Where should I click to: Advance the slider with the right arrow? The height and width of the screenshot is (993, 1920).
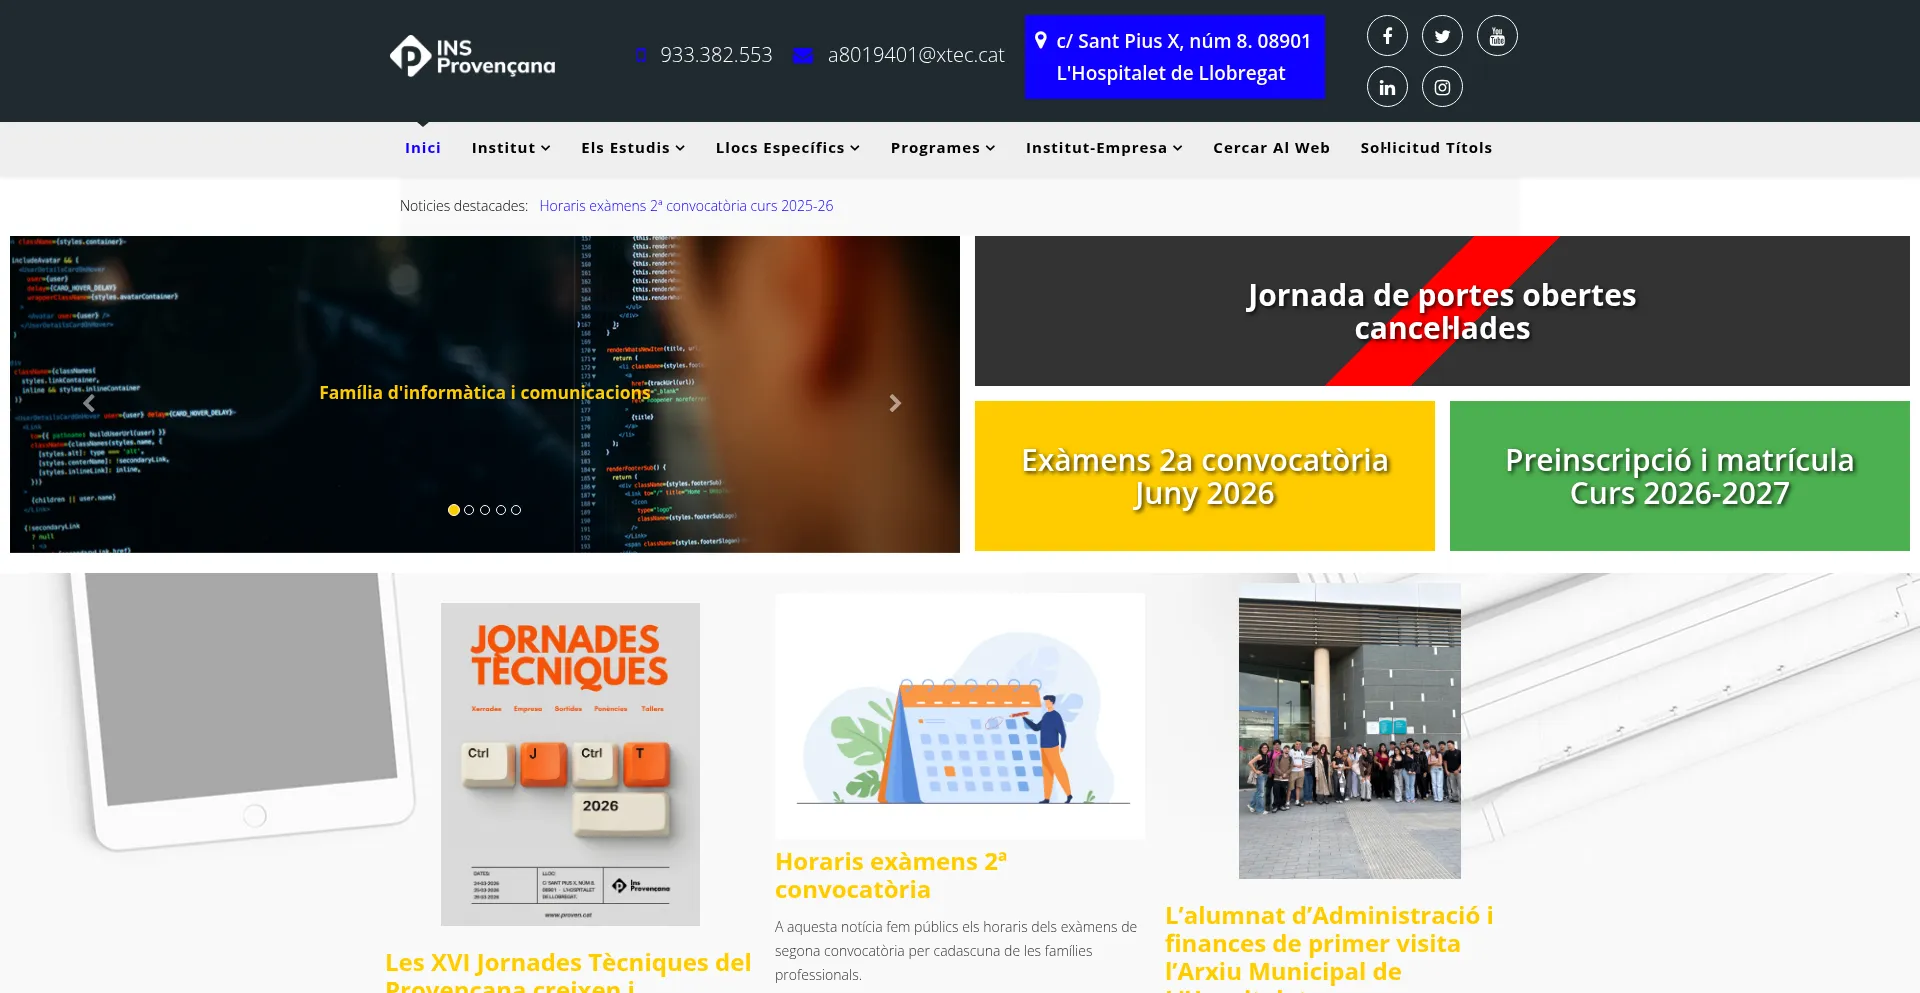tap(895, 403)
